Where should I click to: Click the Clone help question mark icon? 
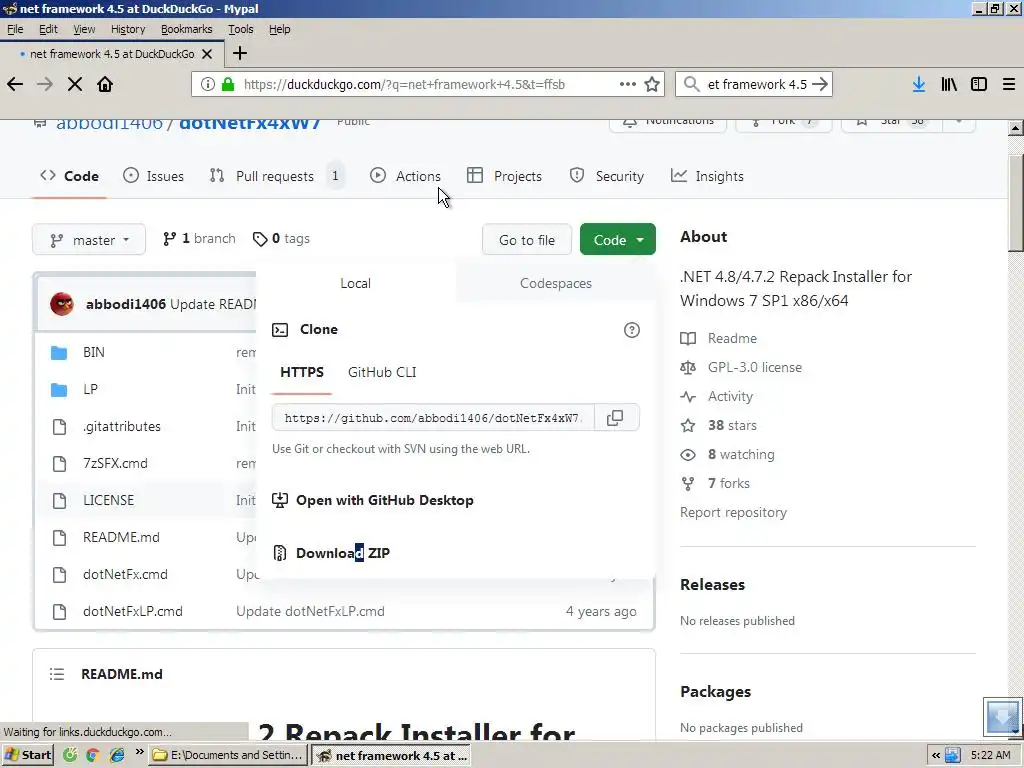[x=632, y=330]
